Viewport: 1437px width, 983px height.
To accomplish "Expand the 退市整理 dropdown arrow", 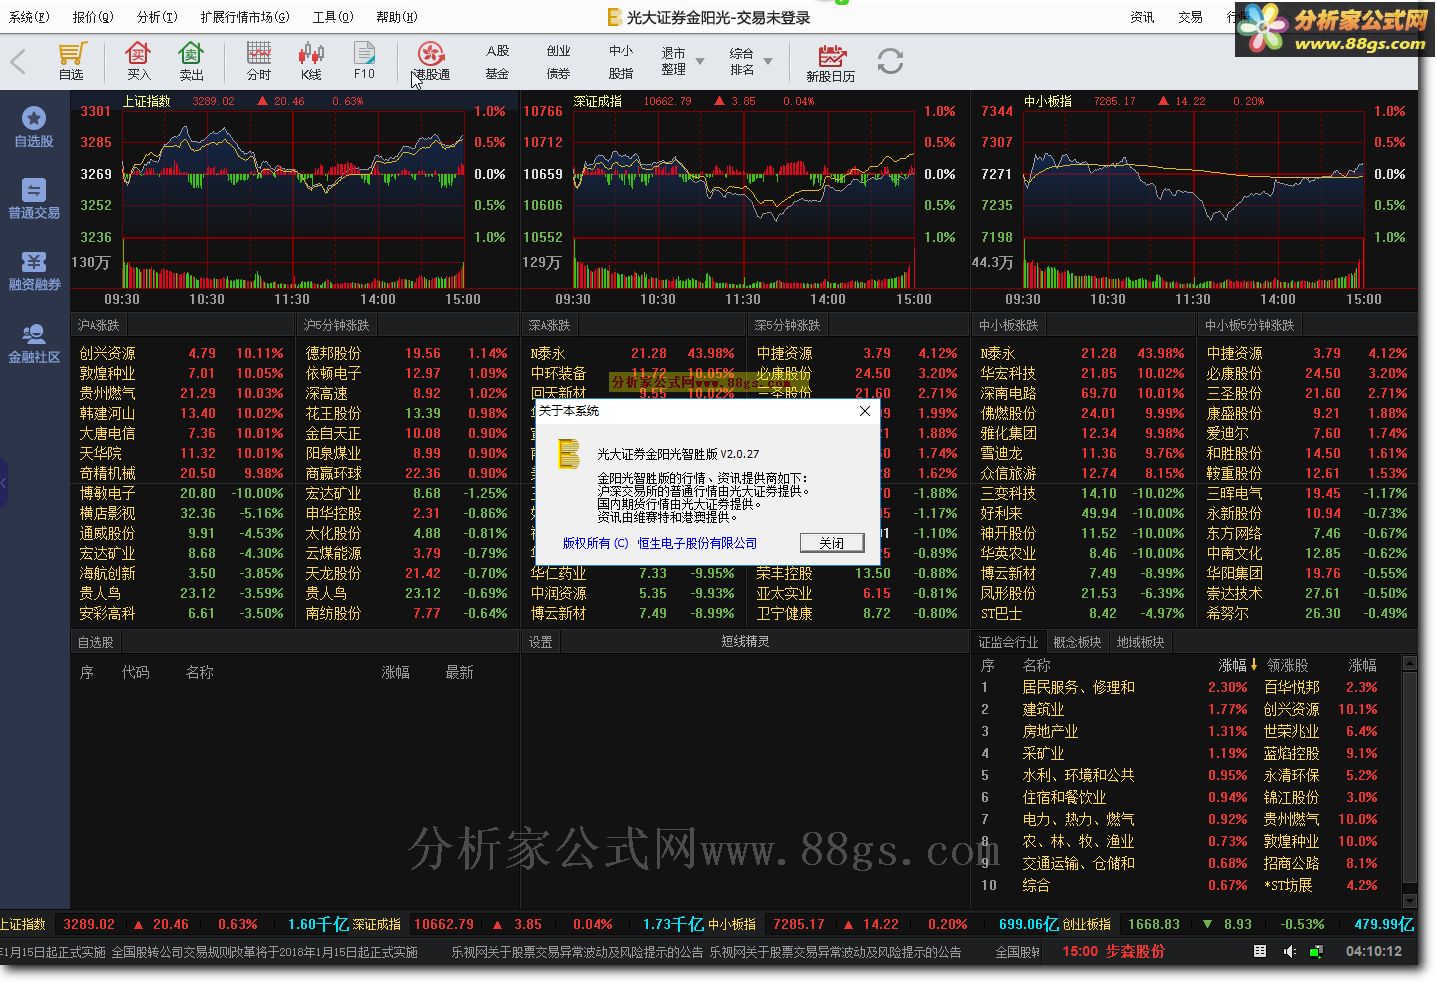I will (x=700, y=61).
